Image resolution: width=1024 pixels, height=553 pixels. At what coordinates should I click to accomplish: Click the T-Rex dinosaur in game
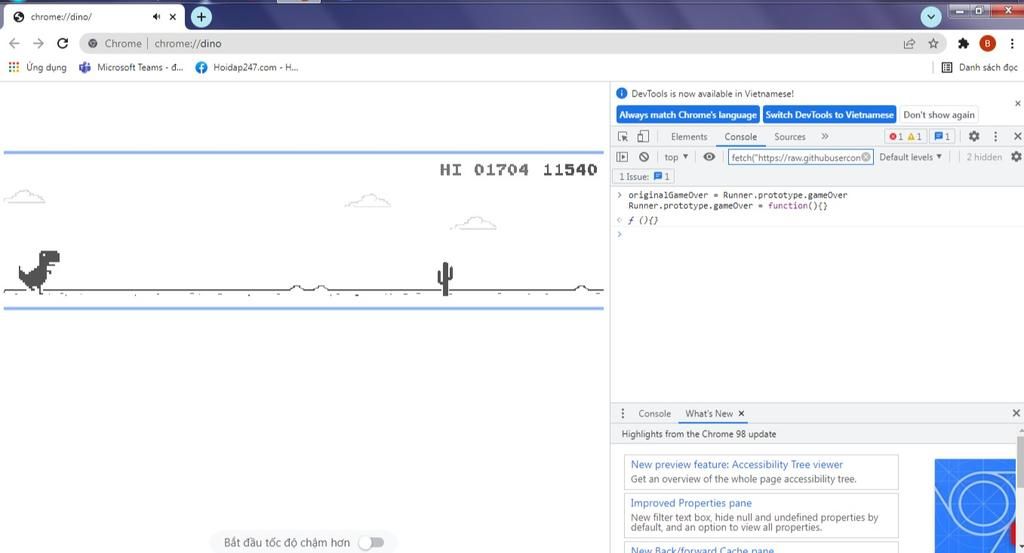click(x=39, y=271)
